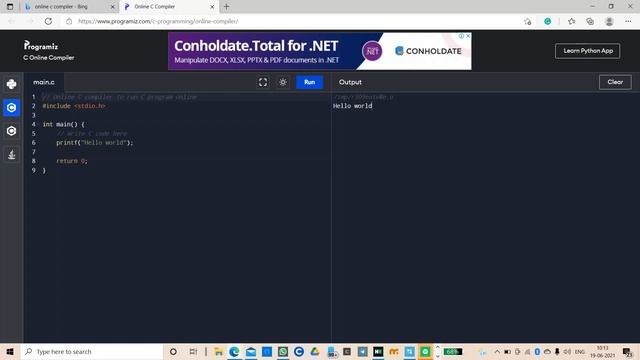Open the notification center icon

(628, 351)
